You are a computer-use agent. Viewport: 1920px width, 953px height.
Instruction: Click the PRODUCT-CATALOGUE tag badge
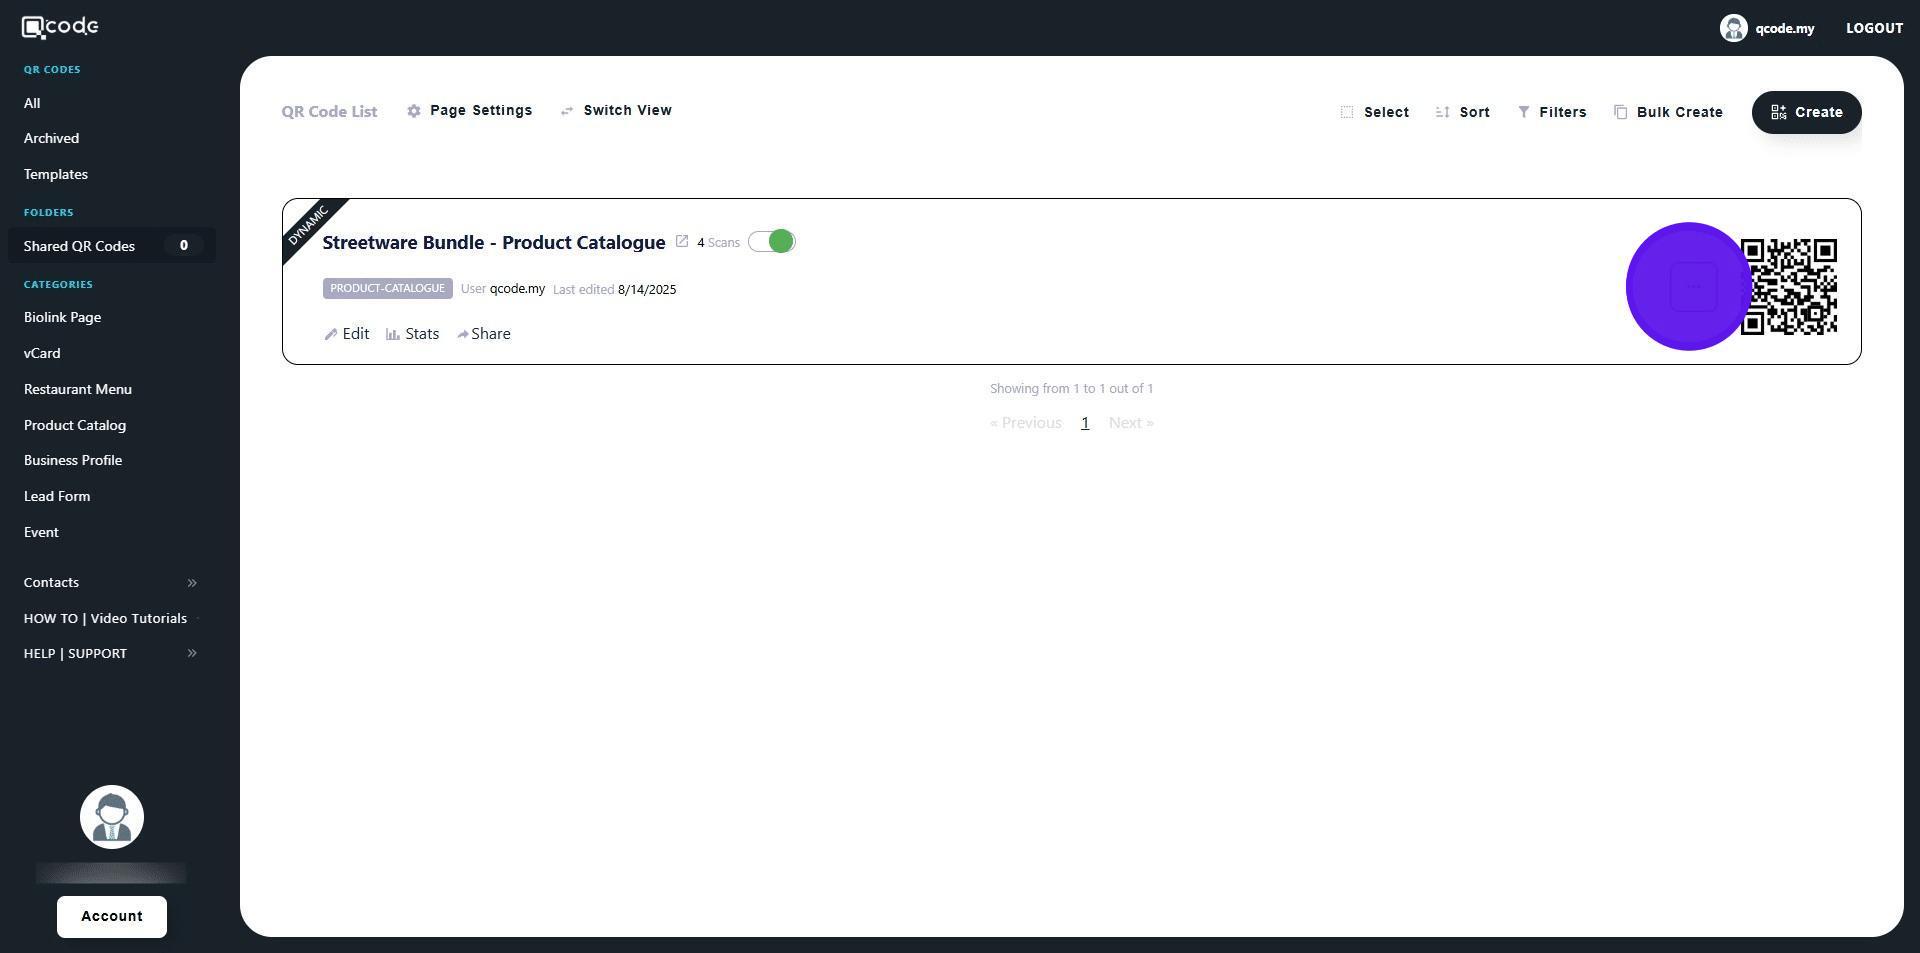coord(388,289)
